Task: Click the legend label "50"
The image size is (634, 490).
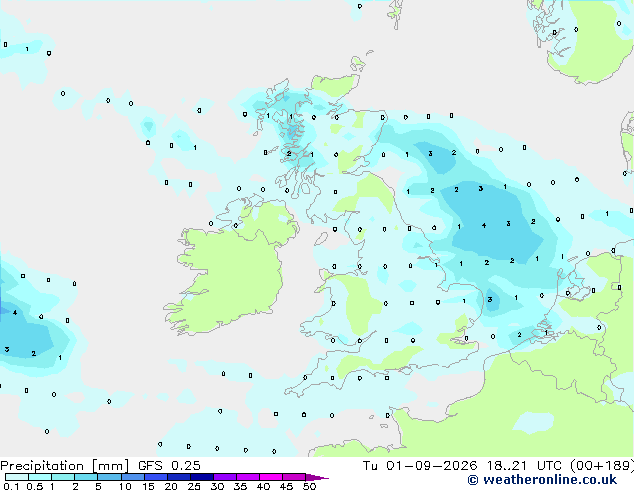Action: (309, 486)
